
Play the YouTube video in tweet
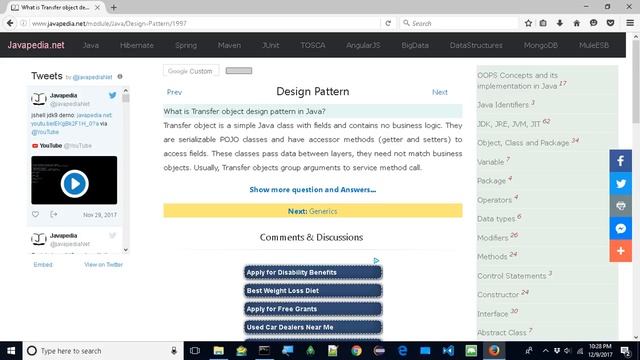pyautogui.click(x=74, y=184)
